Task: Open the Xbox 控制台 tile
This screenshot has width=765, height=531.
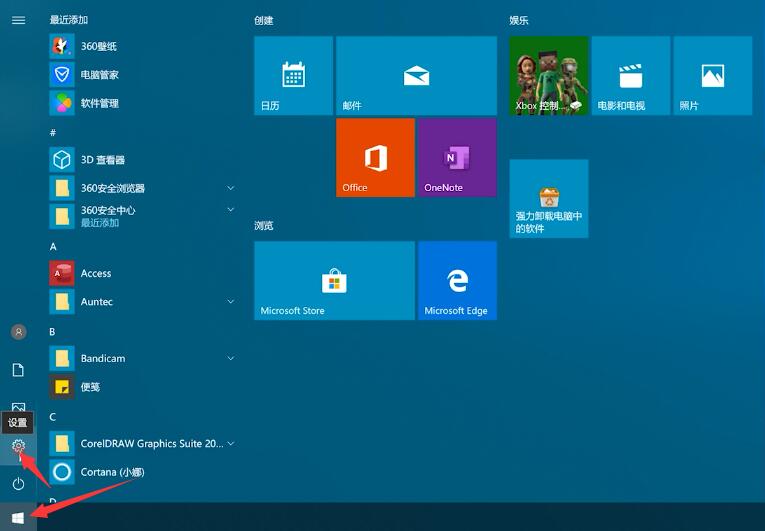Action: 549,76
